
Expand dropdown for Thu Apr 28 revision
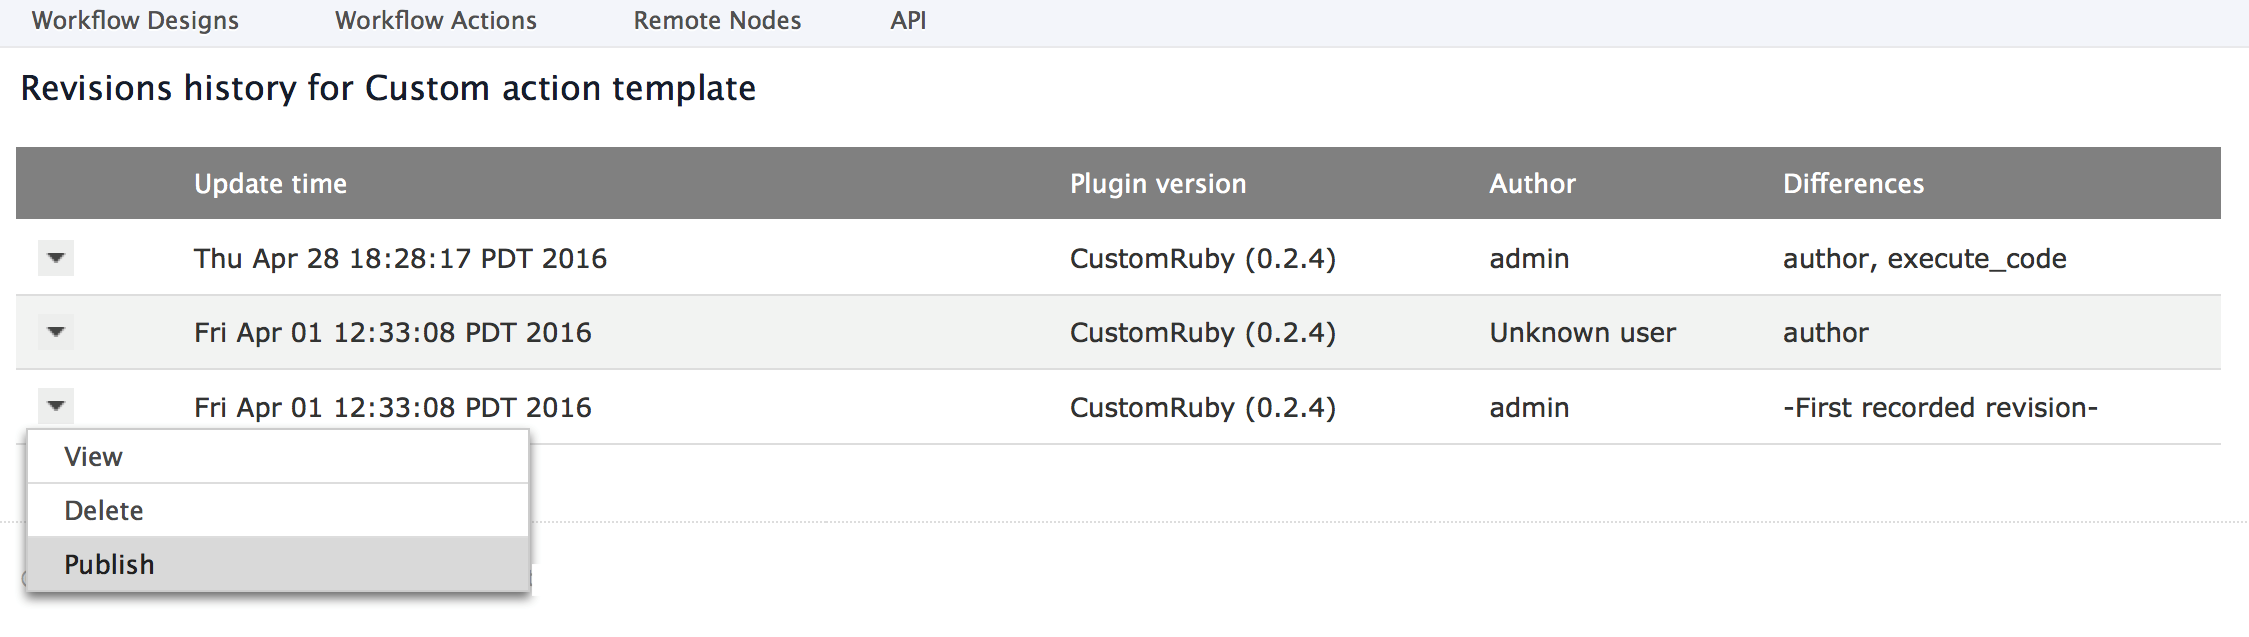[x=56, y=258]
